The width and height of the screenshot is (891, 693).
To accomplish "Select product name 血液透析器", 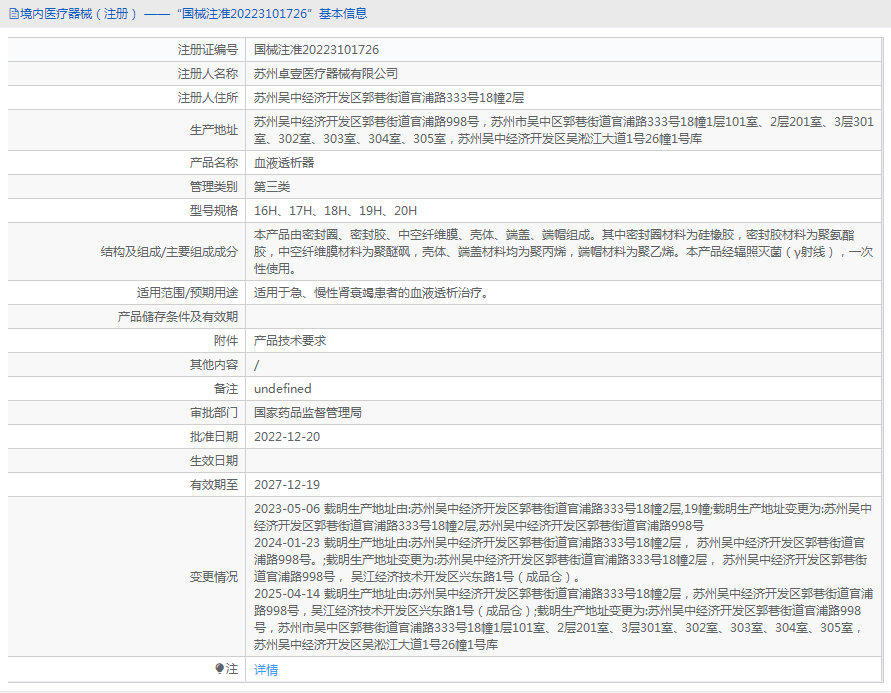I will click(x=284, y=162).
